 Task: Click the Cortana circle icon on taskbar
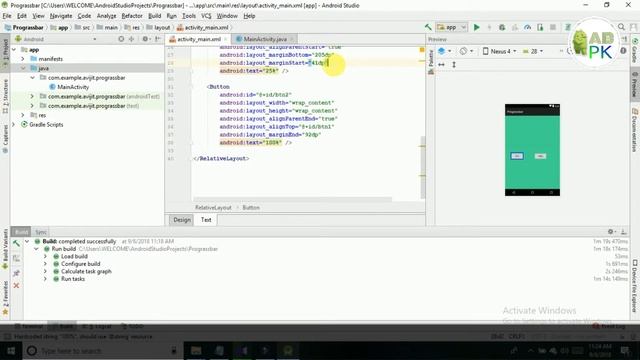pos(32,351)
